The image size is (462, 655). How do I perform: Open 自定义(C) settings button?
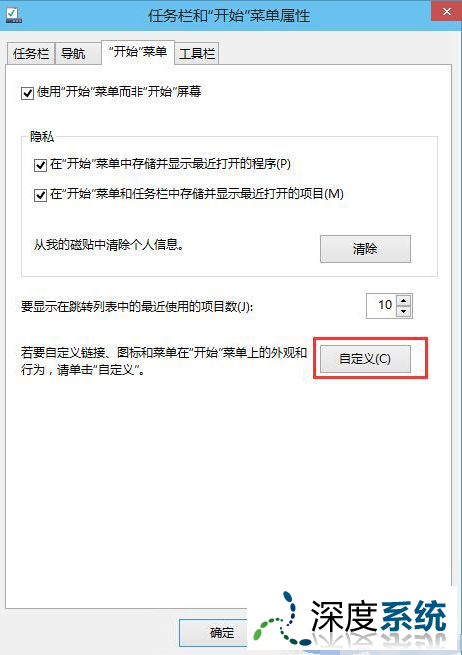pyautogui.click(x=365, y=359)
